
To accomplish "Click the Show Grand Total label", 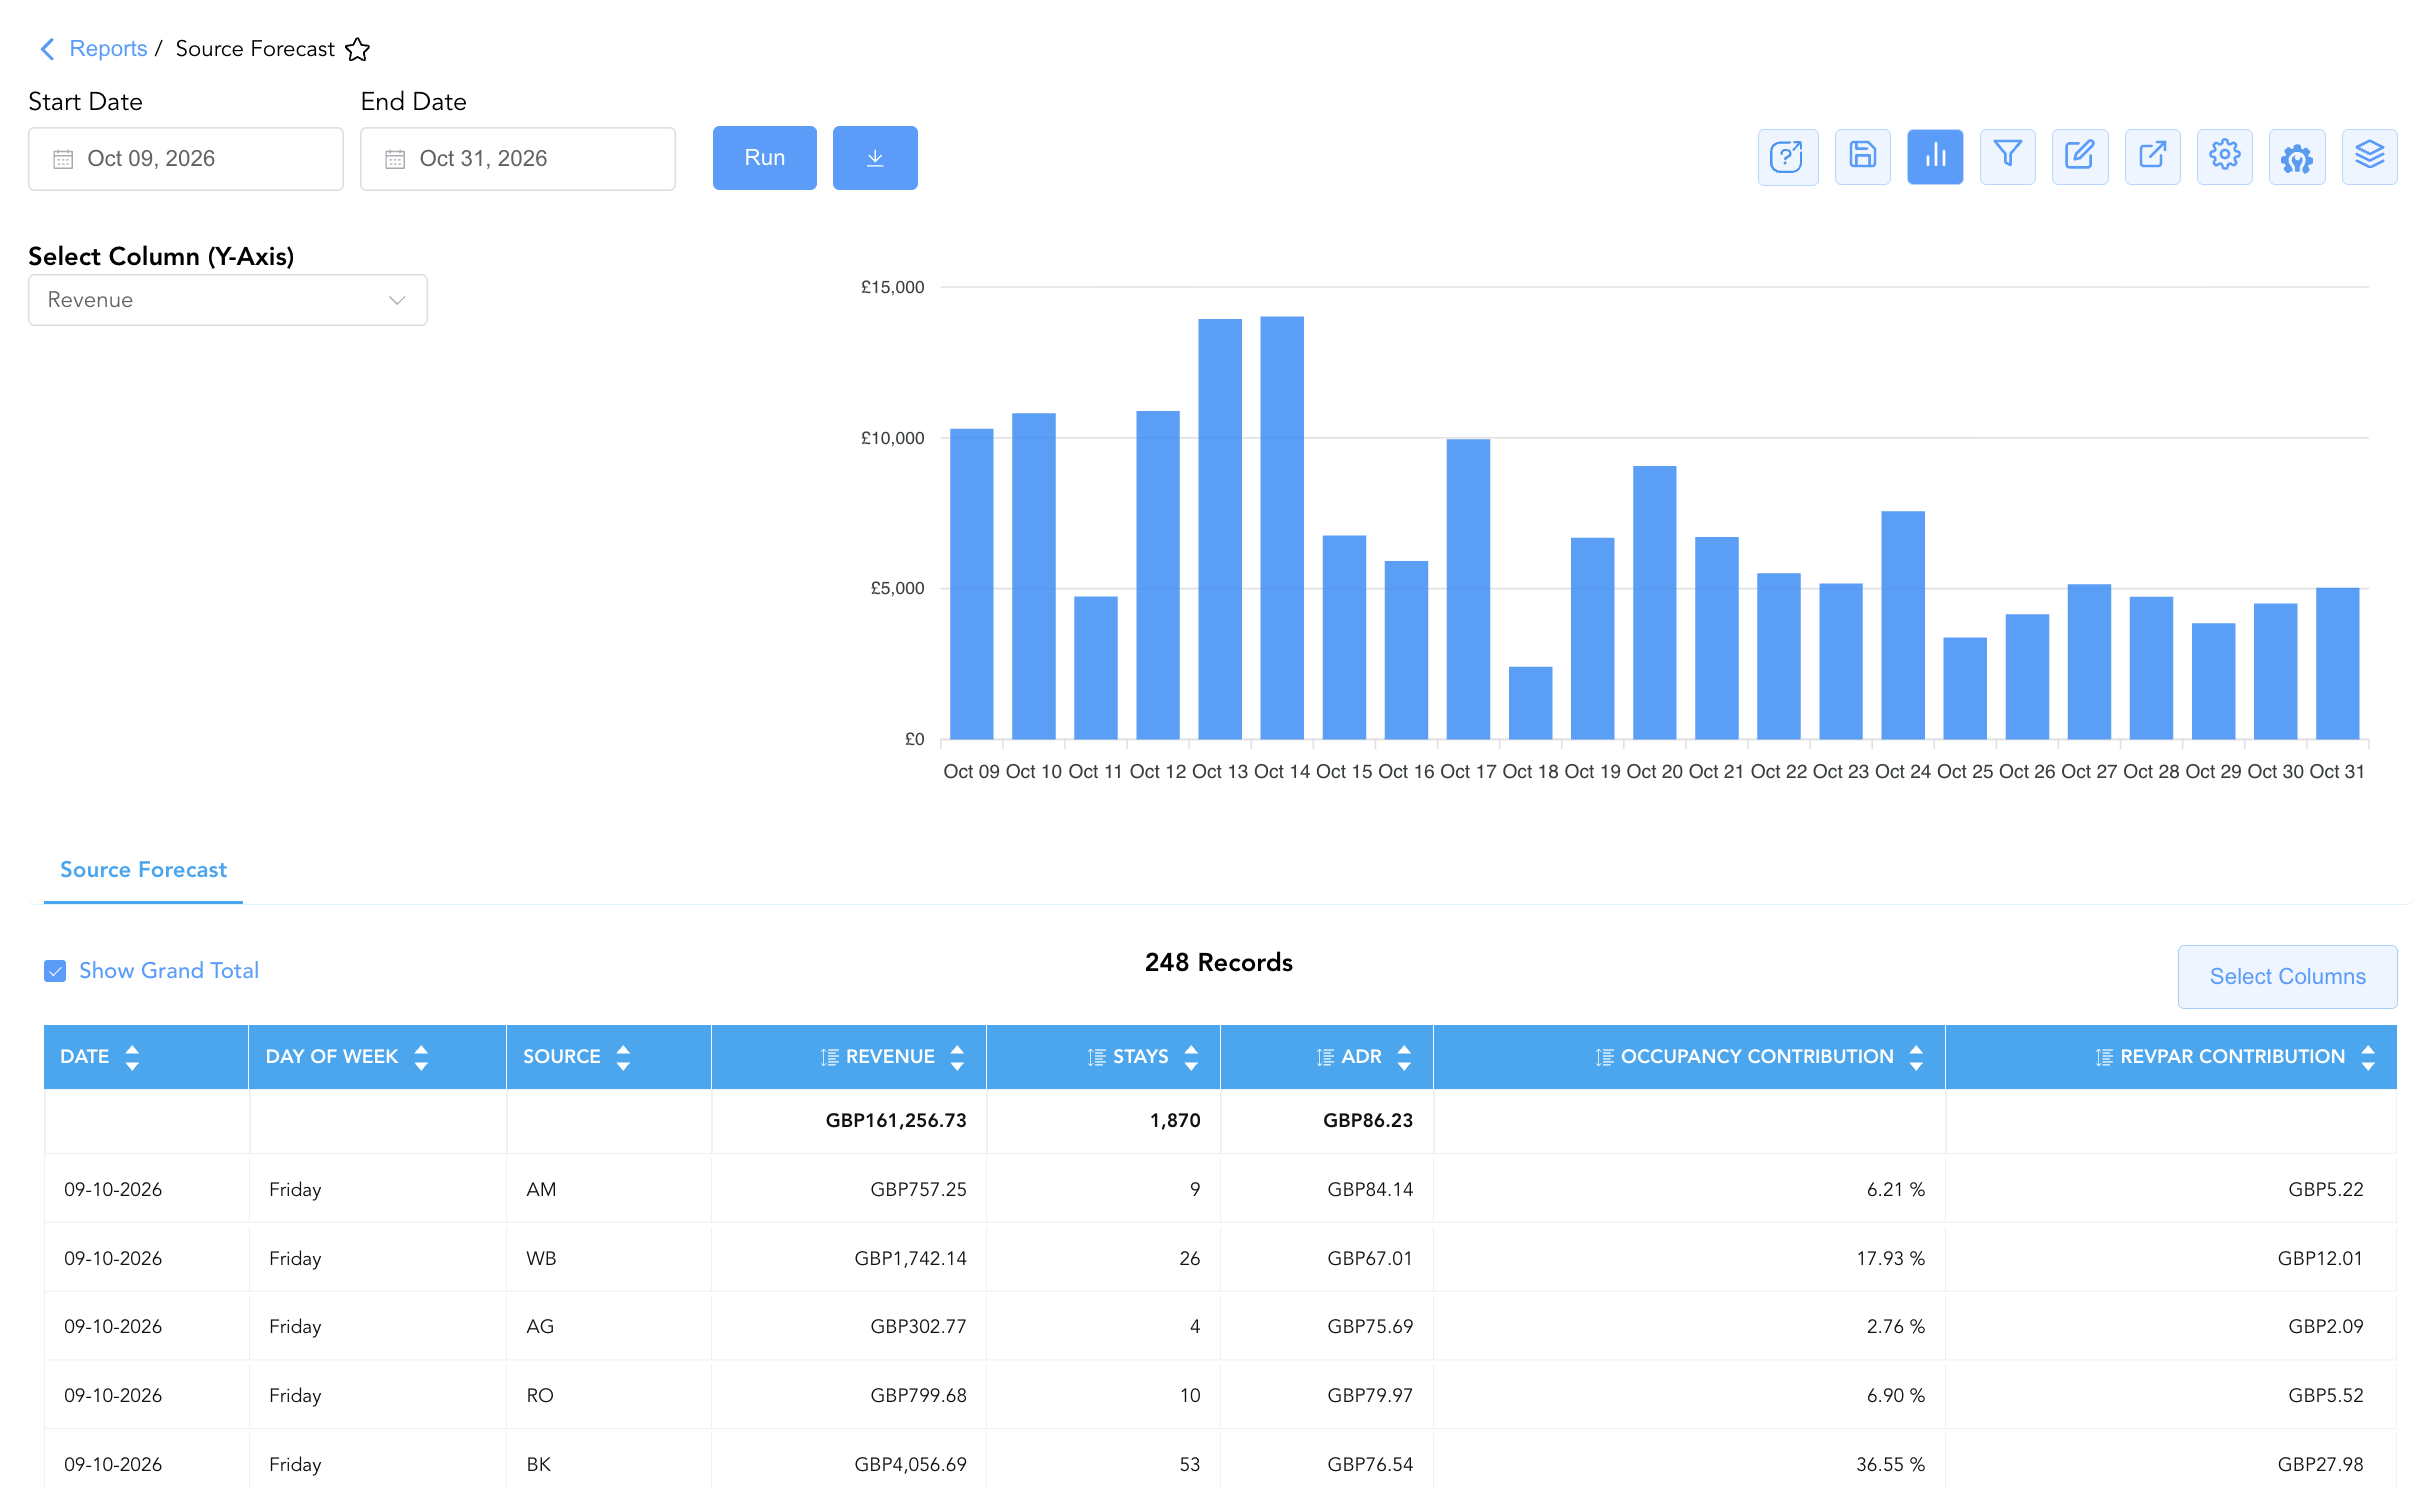I will (169, 971).
